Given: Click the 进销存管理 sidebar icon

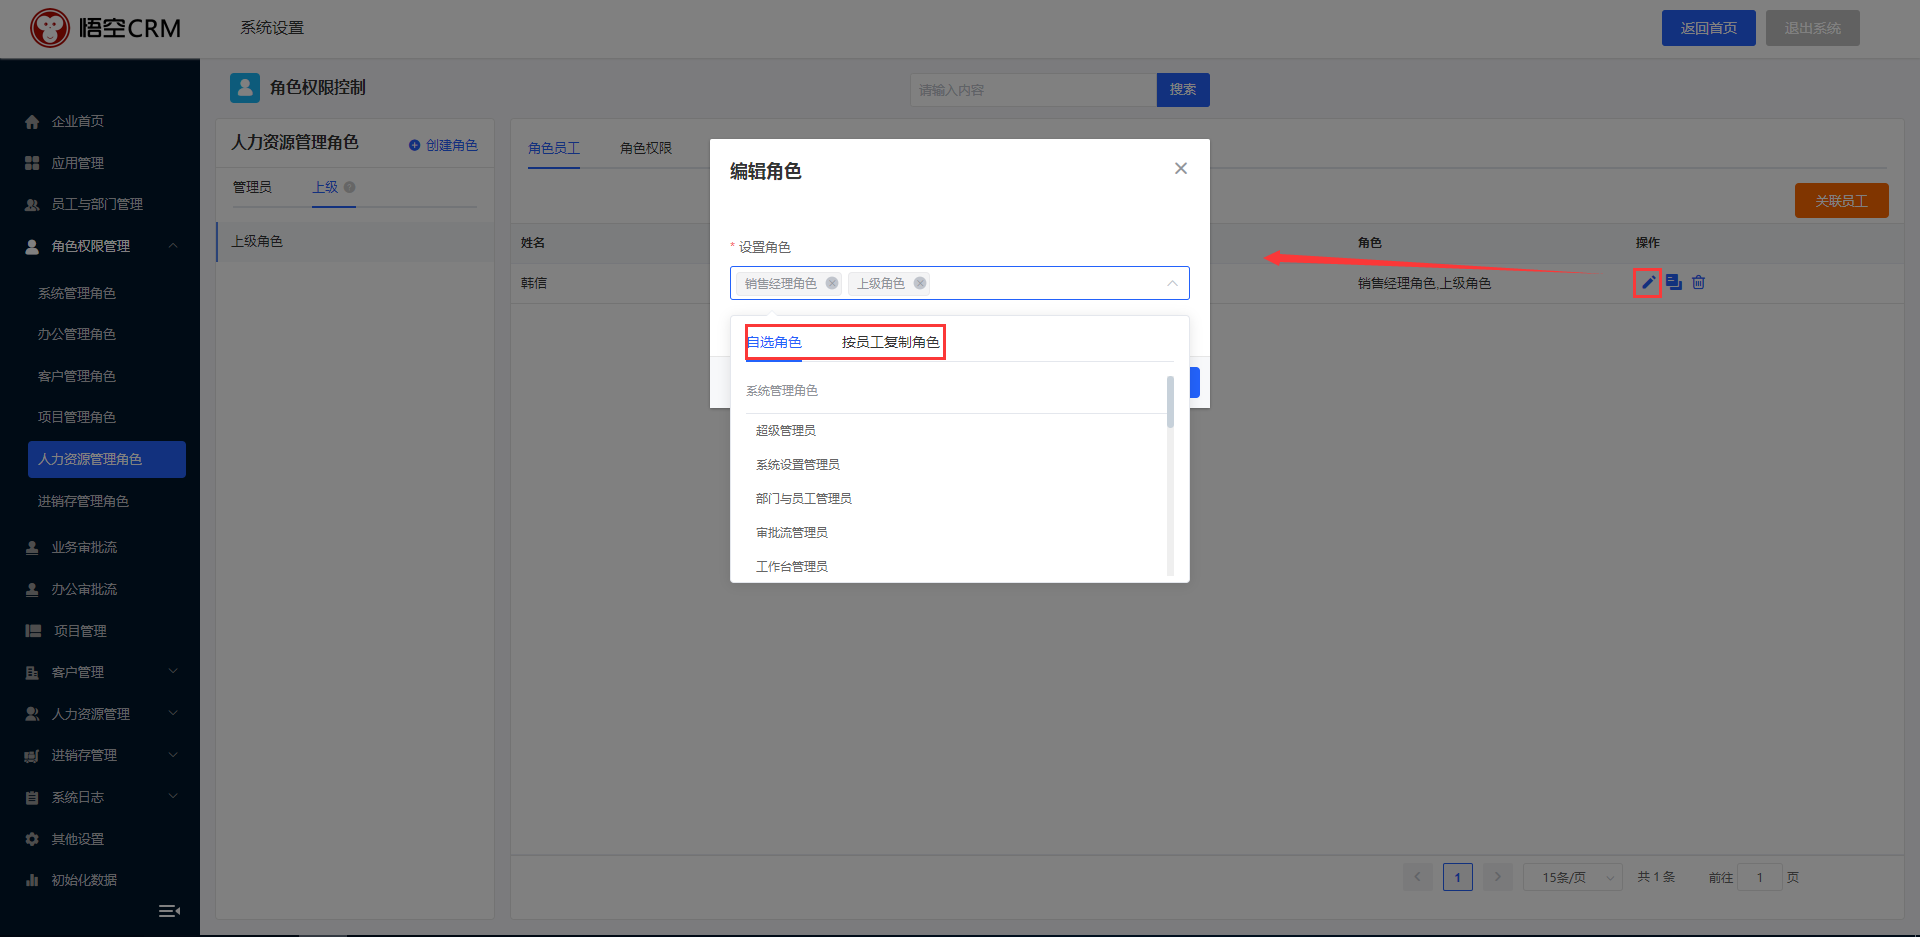Looking at the screenshot, I should click(32, 756).
